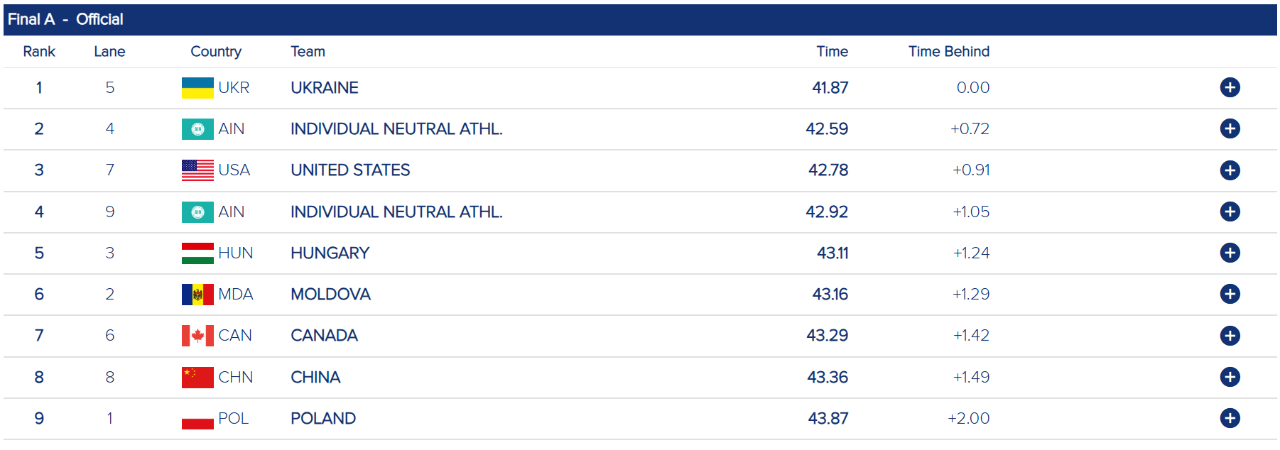
Task: Click the Ukraine flag icon
Action: [198, 88]
